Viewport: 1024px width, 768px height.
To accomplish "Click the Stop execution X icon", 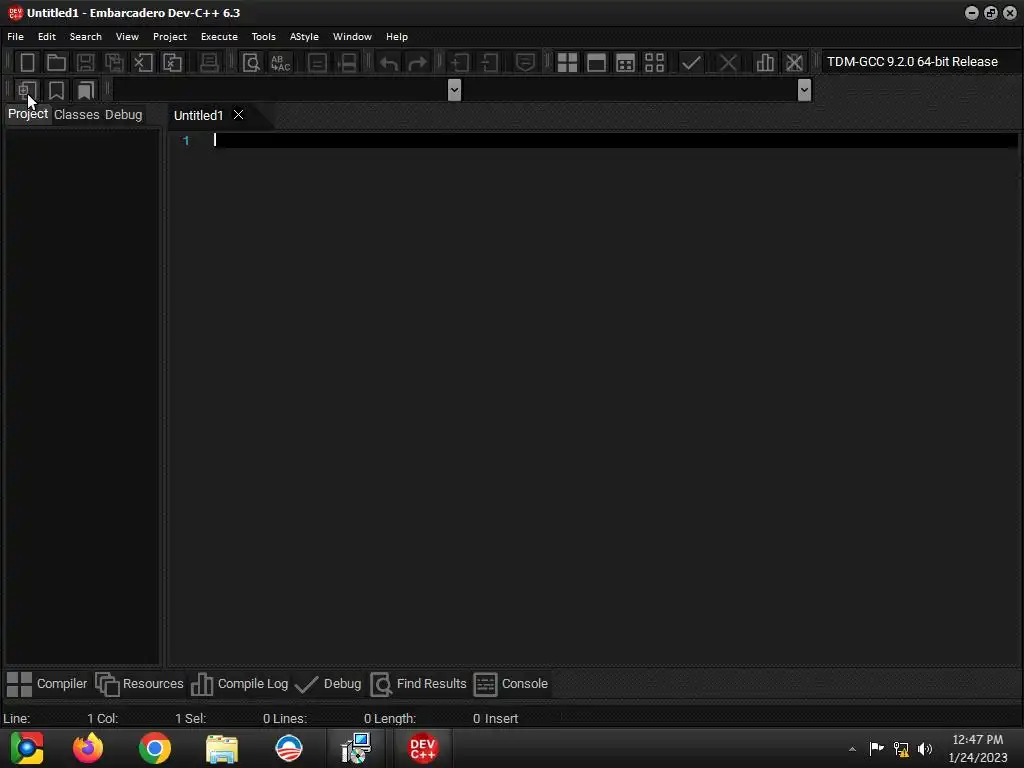I will coord(728,63).
